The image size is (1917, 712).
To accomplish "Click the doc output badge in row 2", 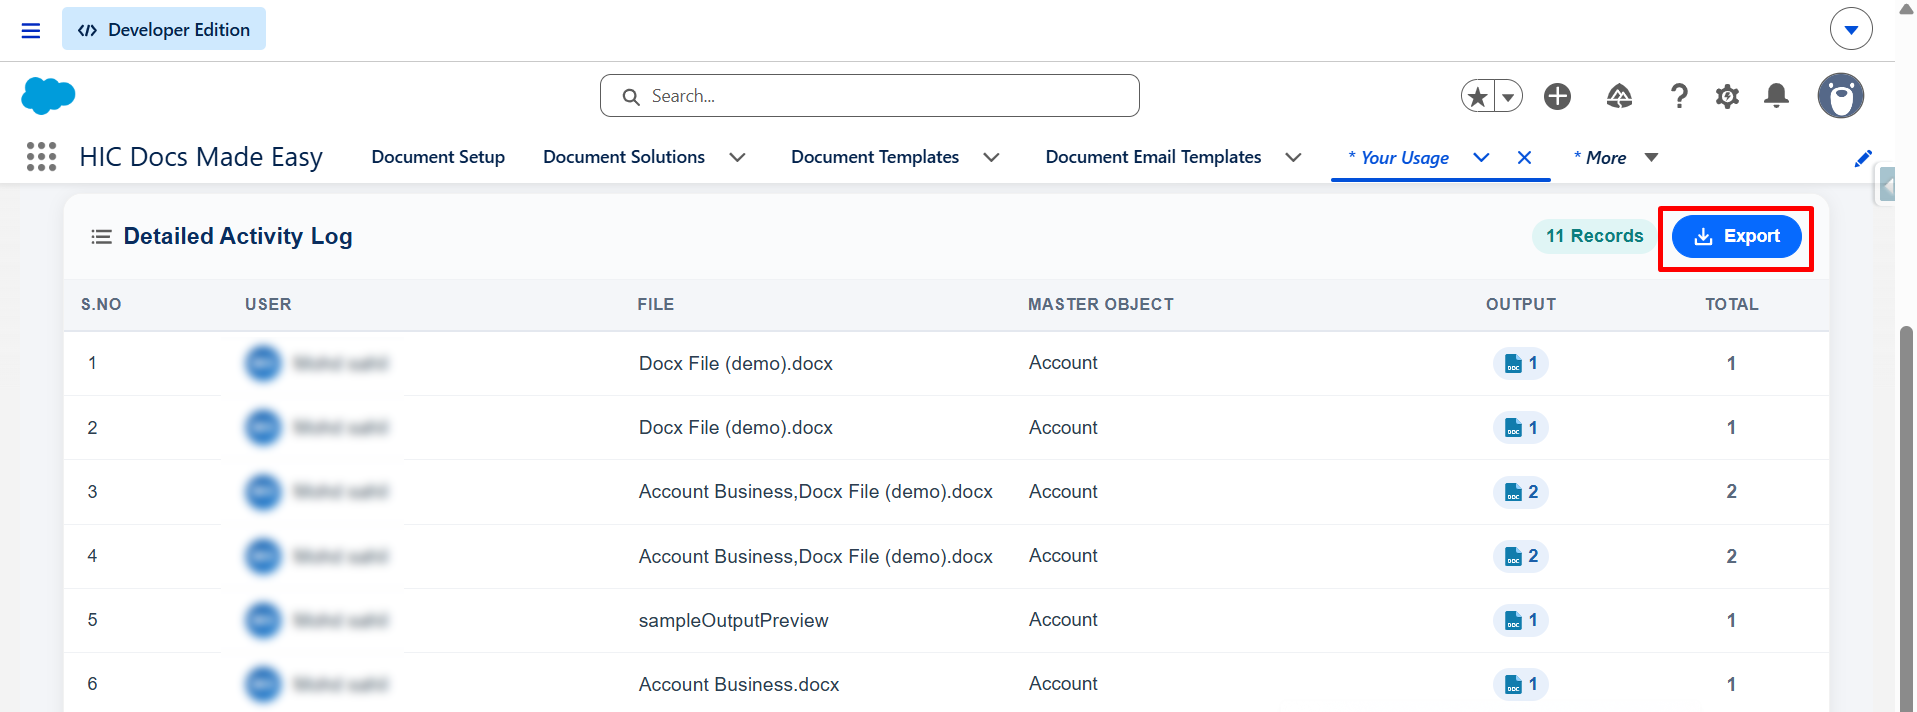I will (x=1521, y=428).
